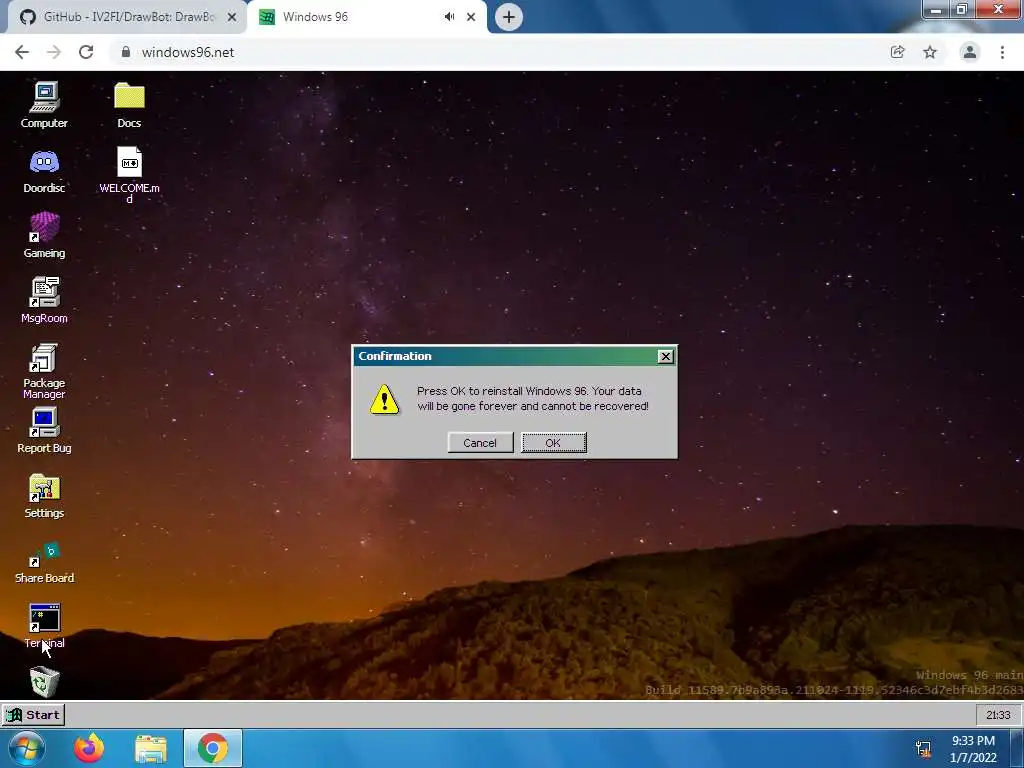This screenshot has width=1024, height=768.
Task: Select the Doordisc desktop icon
Action: (x=44, y=170)
